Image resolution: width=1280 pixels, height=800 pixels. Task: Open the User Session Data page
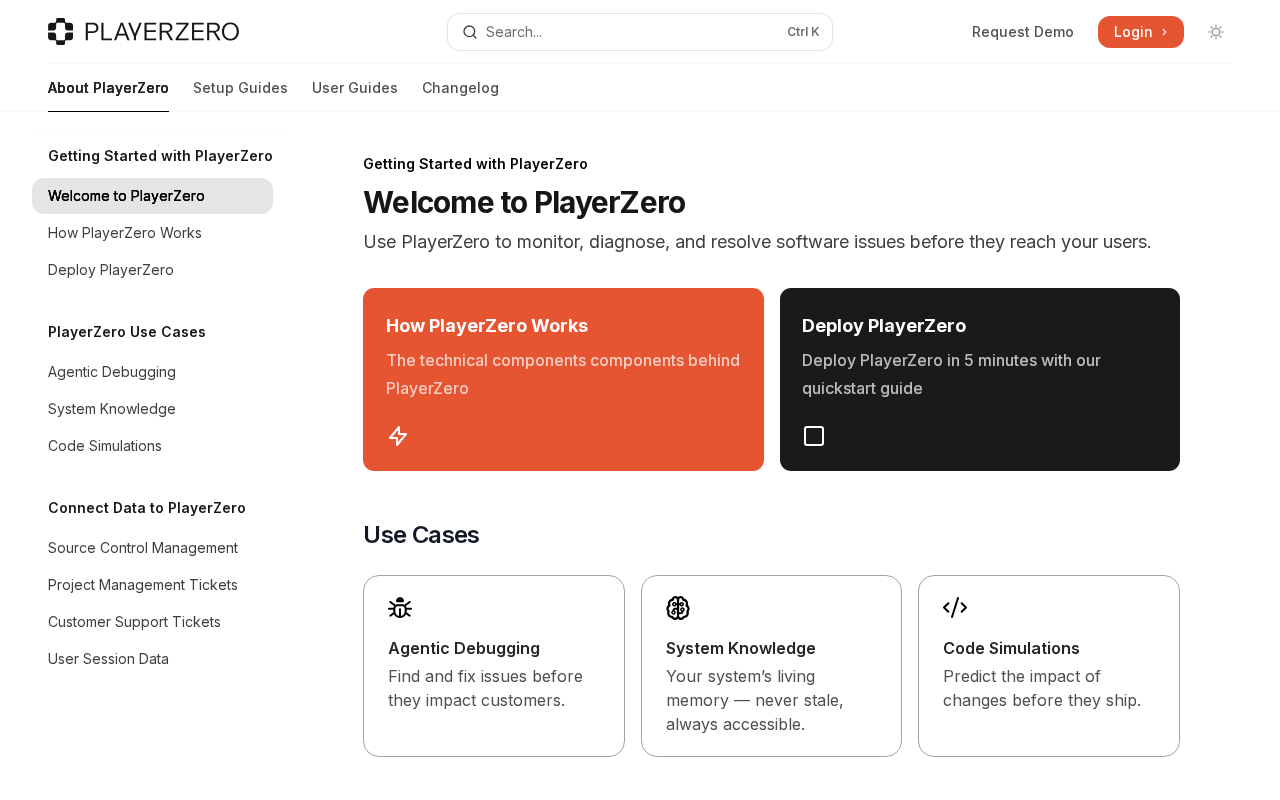pos(108,659)
